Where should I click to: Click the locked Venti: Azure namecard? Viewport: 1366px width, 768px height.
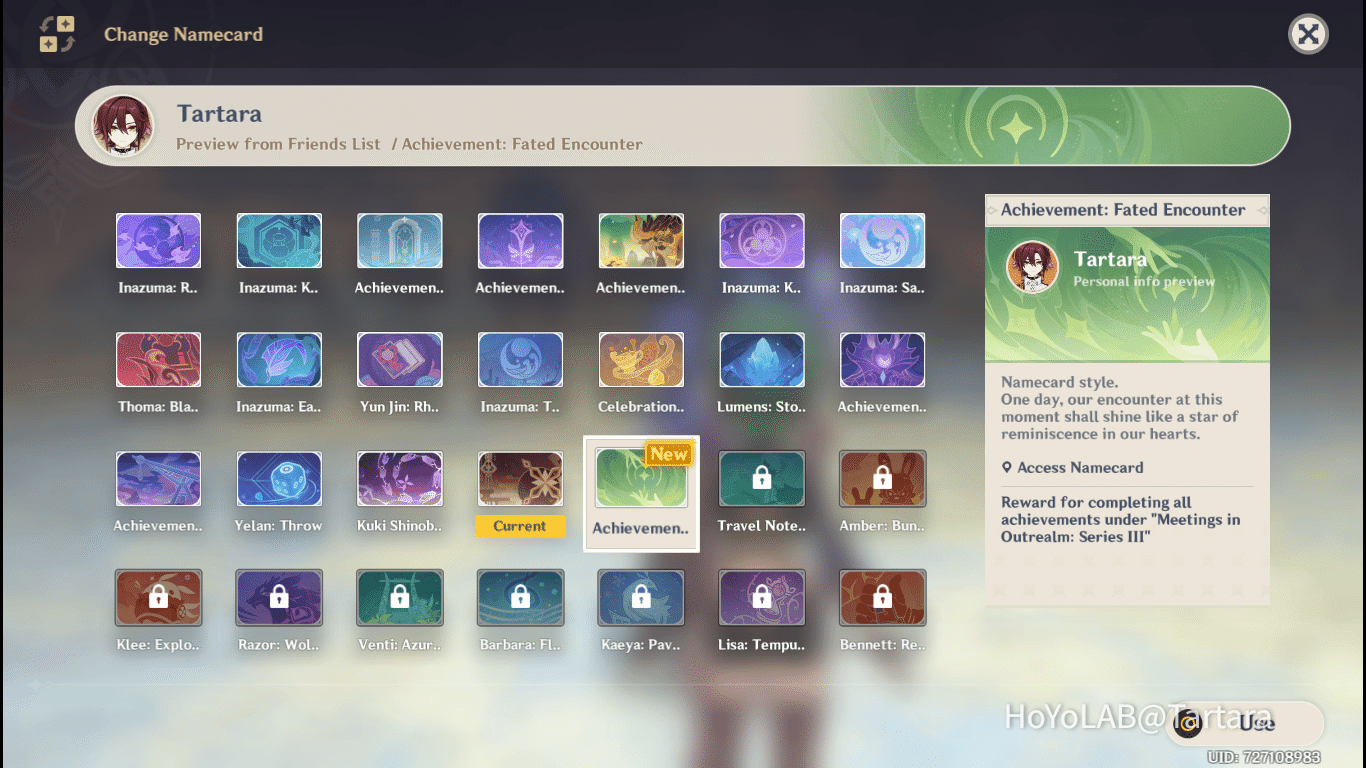[400, 598]
